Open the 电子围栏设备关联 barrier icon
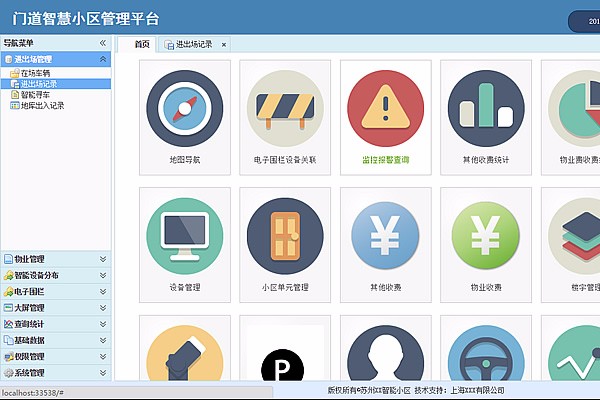Image resolution: width=600 pixels, height=400 pixels. tap(285, 108)
